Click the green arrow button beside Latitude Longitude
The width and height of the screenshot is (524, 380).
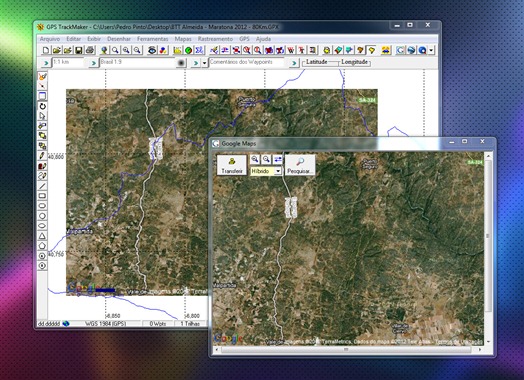[x=294, y=63]
